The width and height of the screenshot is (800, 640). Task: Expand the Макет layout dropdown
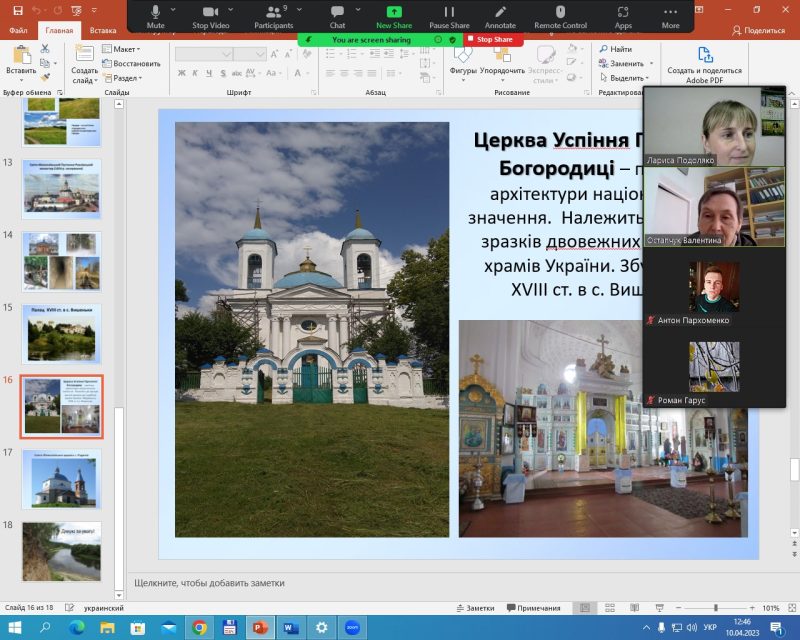tap(125, 49)
